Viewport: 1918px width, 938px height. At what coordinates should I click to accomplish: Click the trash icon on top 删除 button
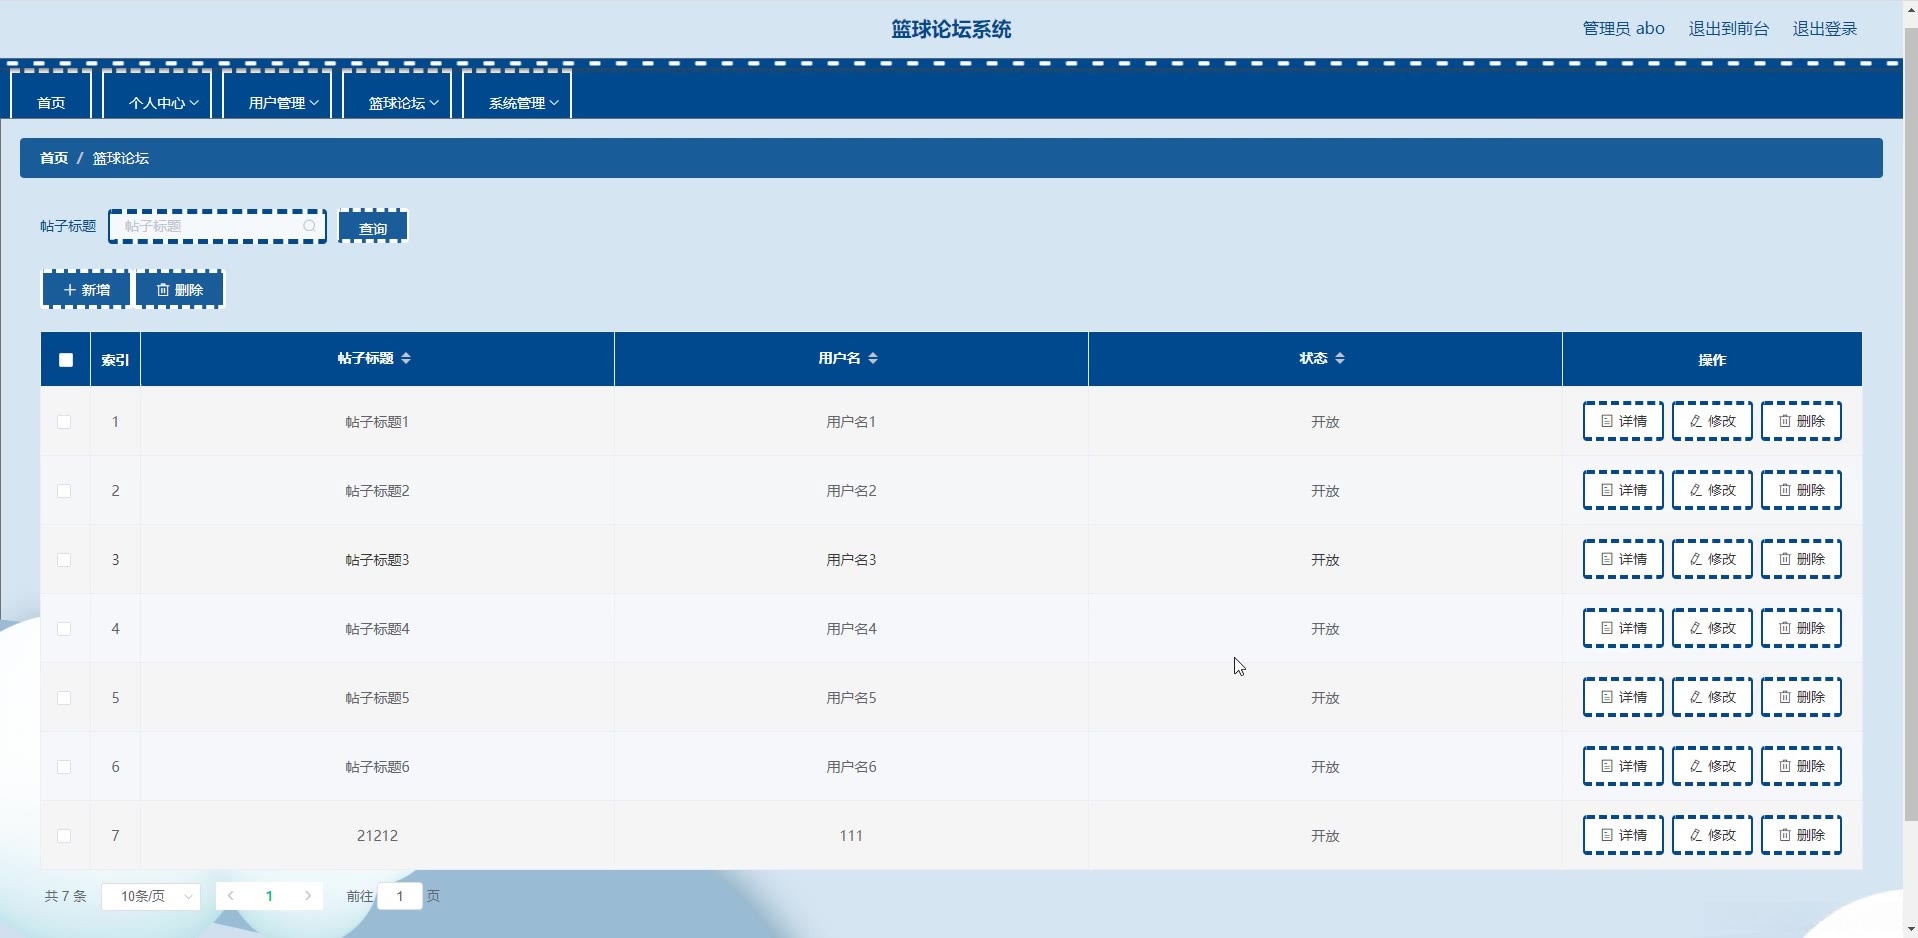point(163,290)
